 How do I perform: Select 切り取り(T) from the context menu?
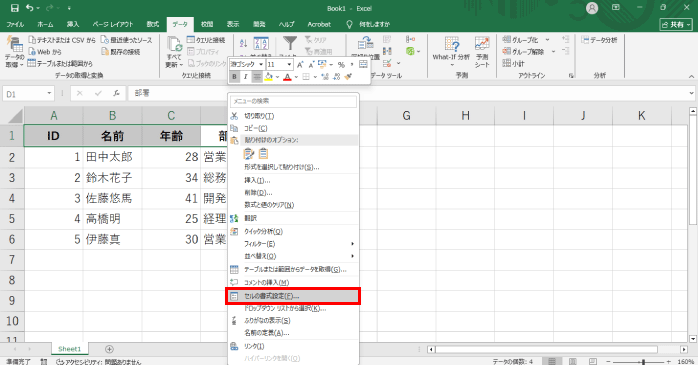tap(293, 116)
